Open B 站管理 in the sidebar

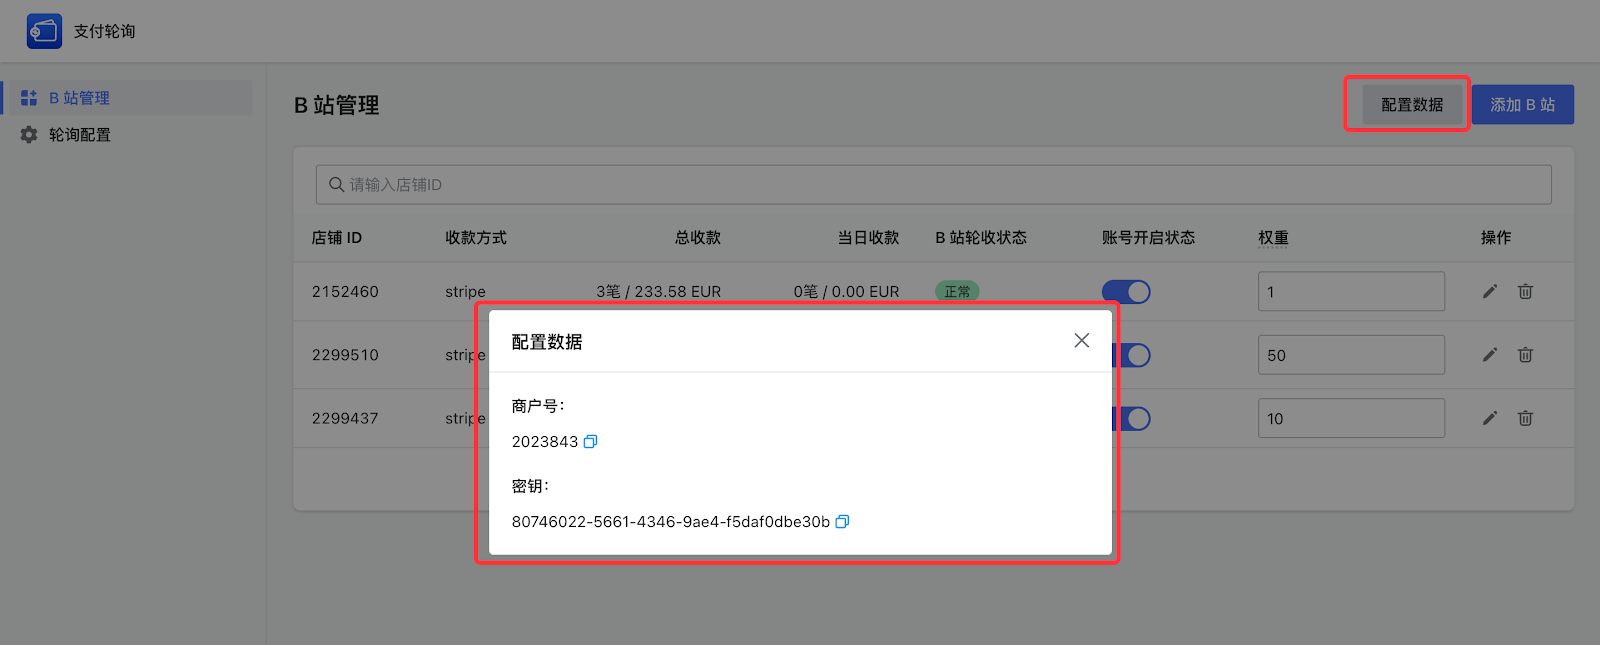click(x=80, y=98)
